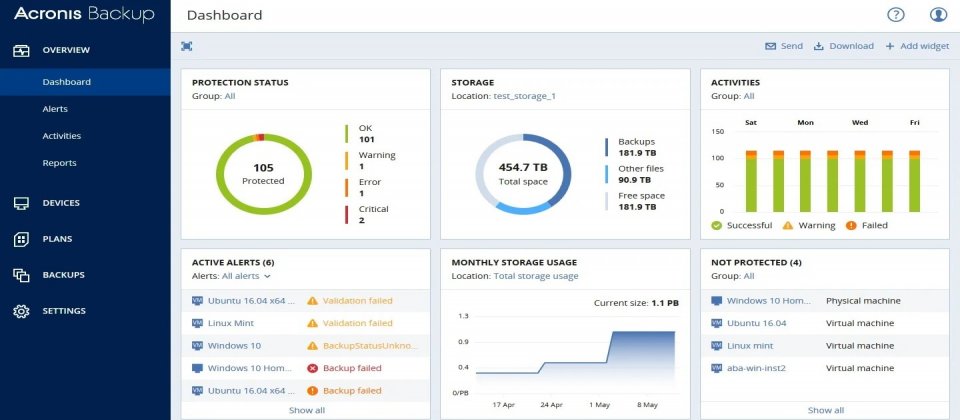Click the VM icon beside Linux mint in Not Protected

pyautogui.click(x=716, y=345)
